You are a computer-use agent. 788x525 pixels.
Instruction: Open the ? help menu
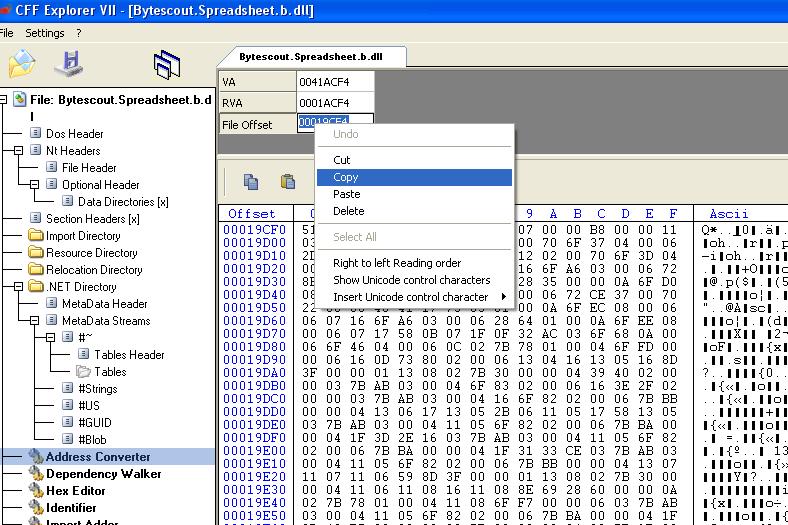78,33
